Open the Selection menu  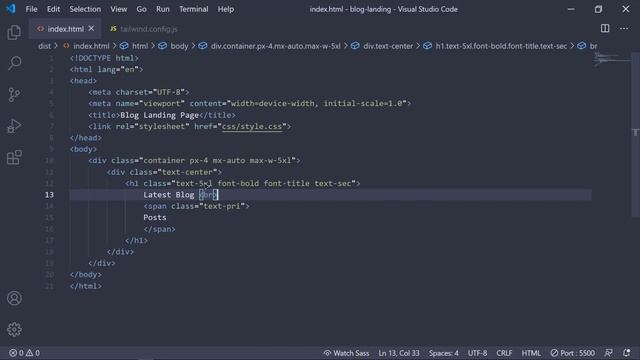pos(85,9)
